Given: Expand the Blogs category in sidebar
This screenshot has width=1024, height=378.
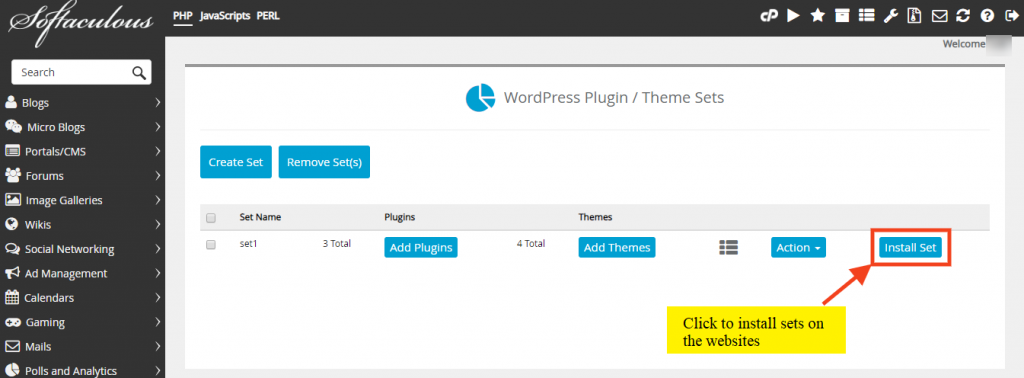Looking at the screenshot, I should 82,102.
